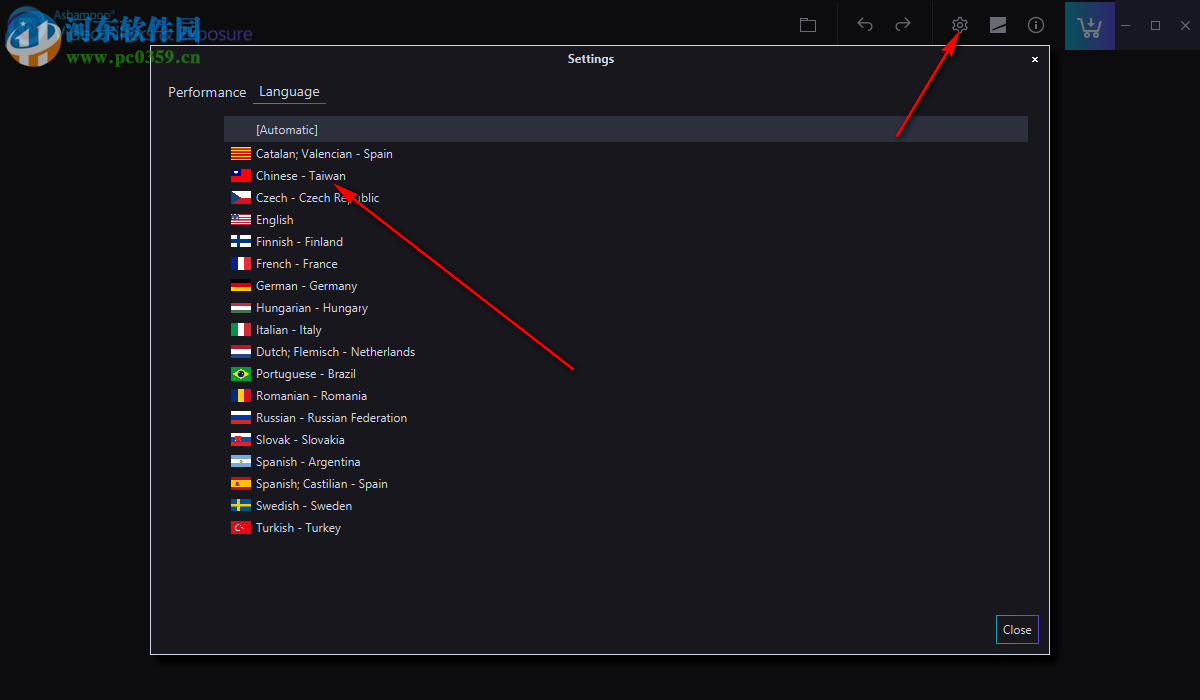Viewport: 1200px width, 700px height.
Task: Open the settings gear icon
Action: point(958,25)
